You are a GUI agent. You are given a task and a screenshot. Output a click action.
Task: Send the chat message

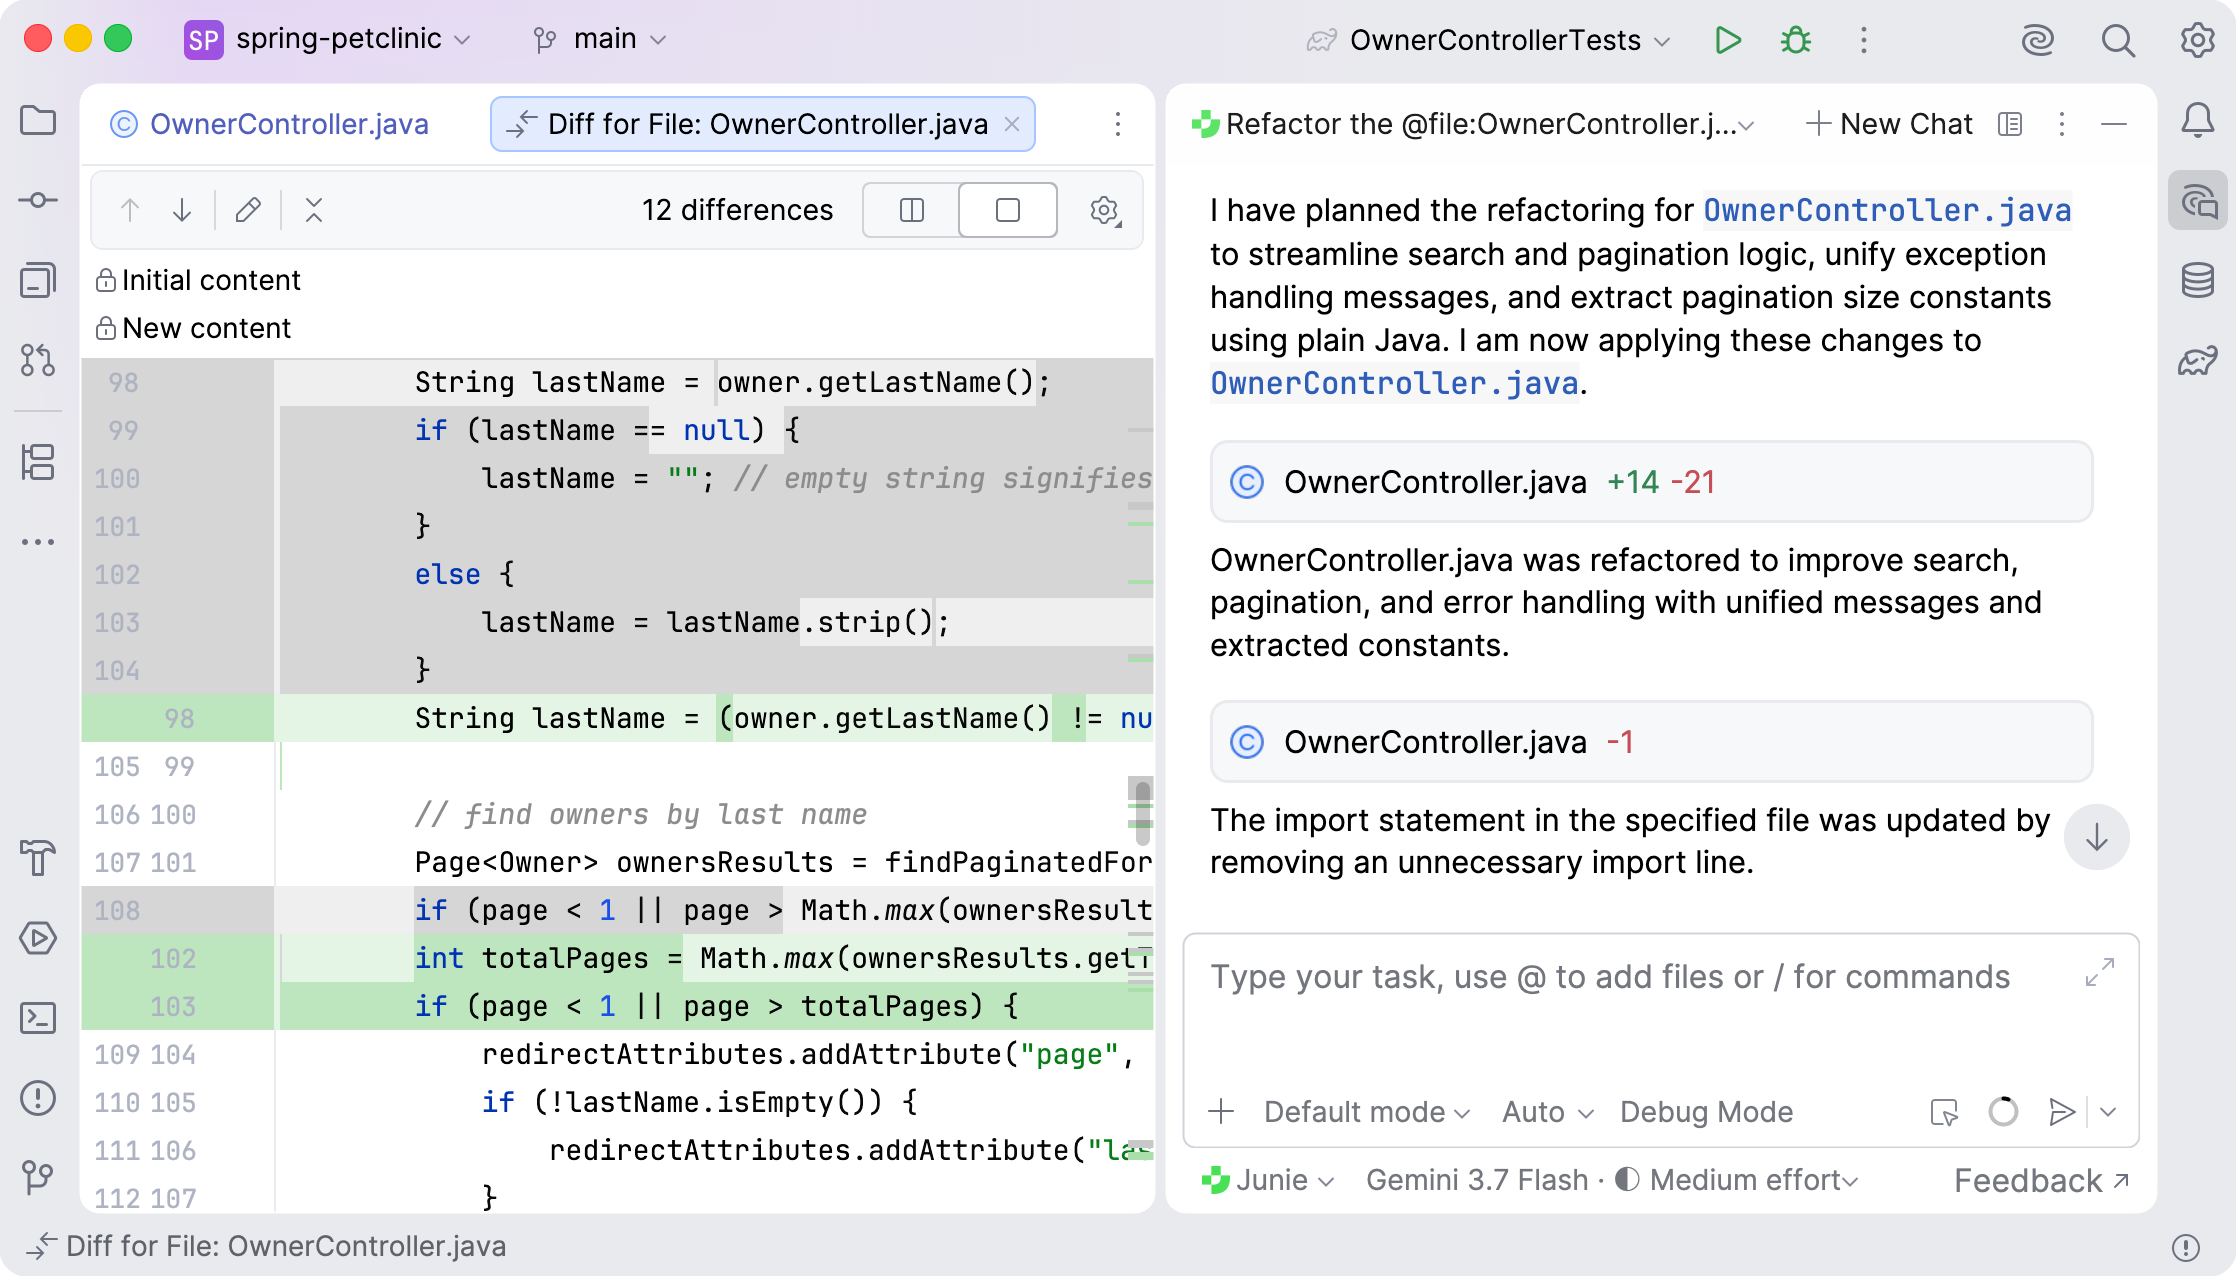tap(2062, 1112)
